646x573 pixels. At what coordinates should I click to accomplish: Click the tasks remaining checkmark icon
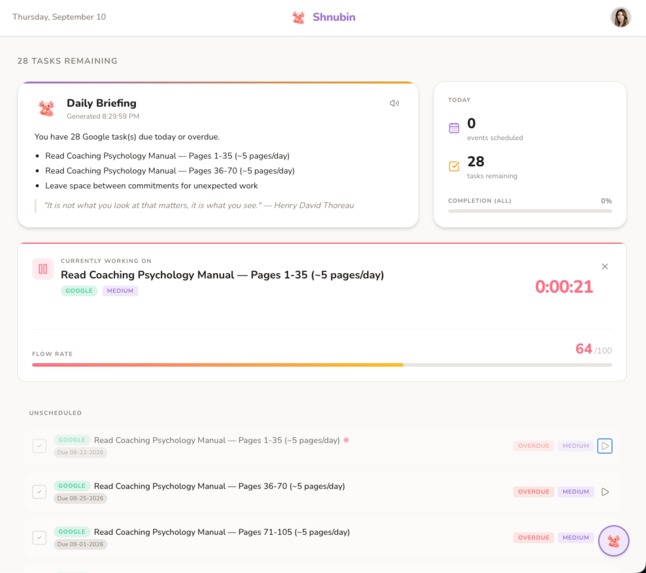coord(454,166)
